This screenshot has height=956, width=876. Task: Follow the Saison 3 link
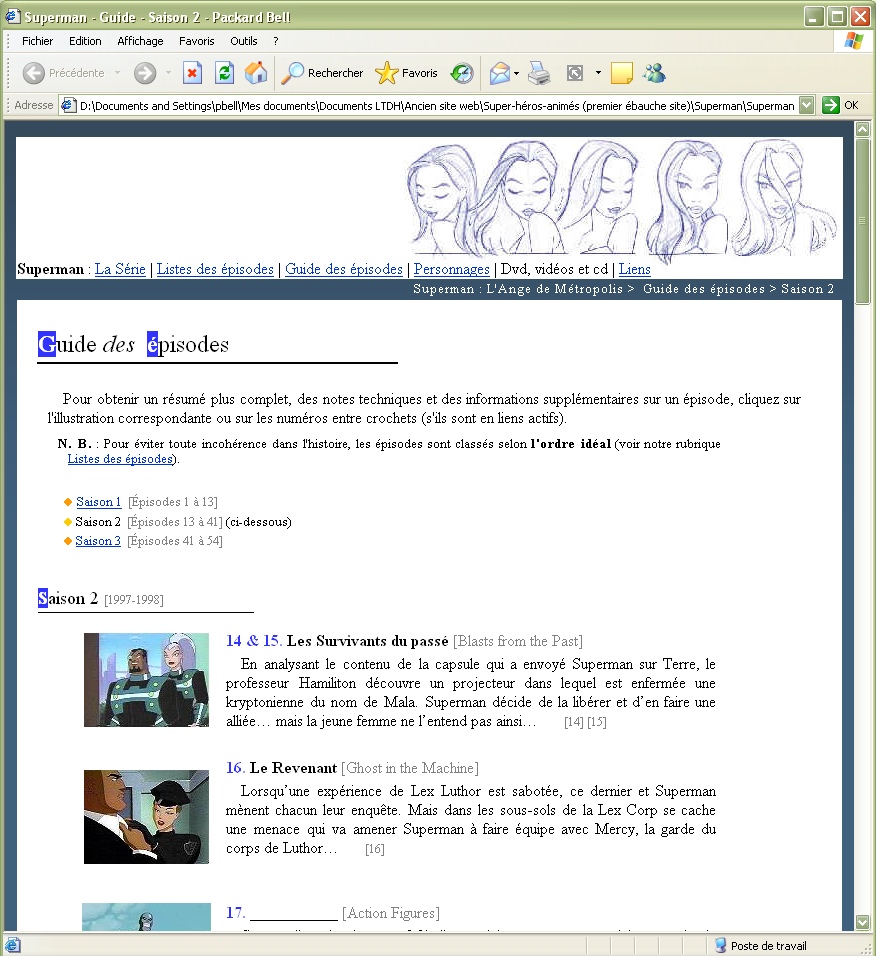click(98, 541)
